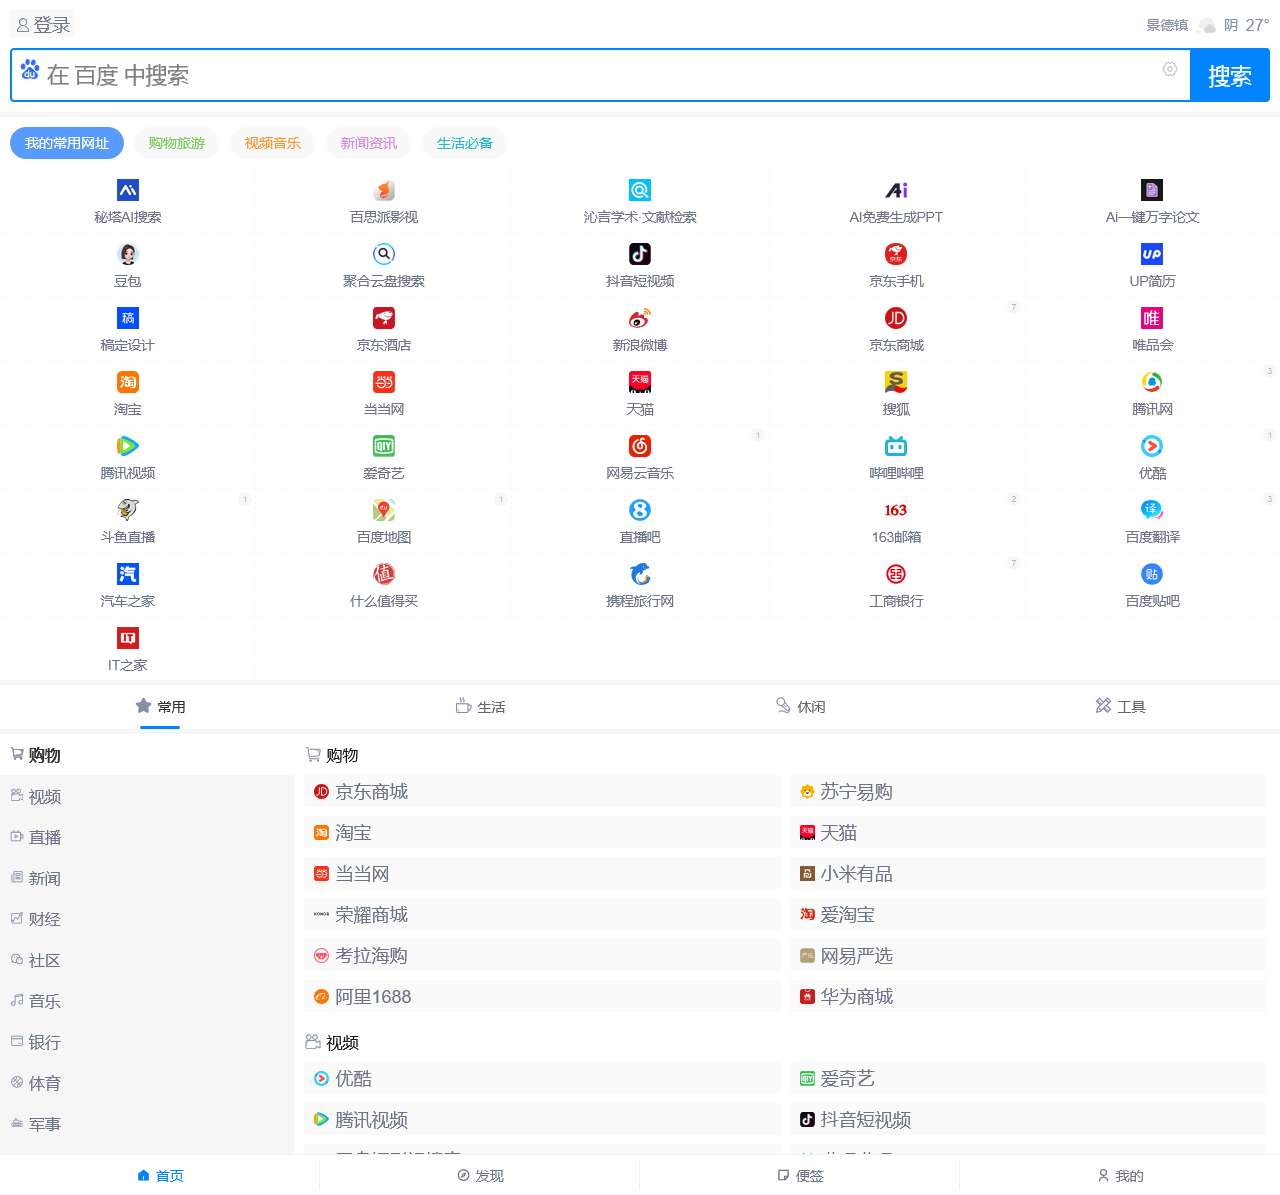The image size is (1280, 1195).
Task: Open 苏宁易购 link in shopping list
Action: pyautogui.click(x=856, y=792)
